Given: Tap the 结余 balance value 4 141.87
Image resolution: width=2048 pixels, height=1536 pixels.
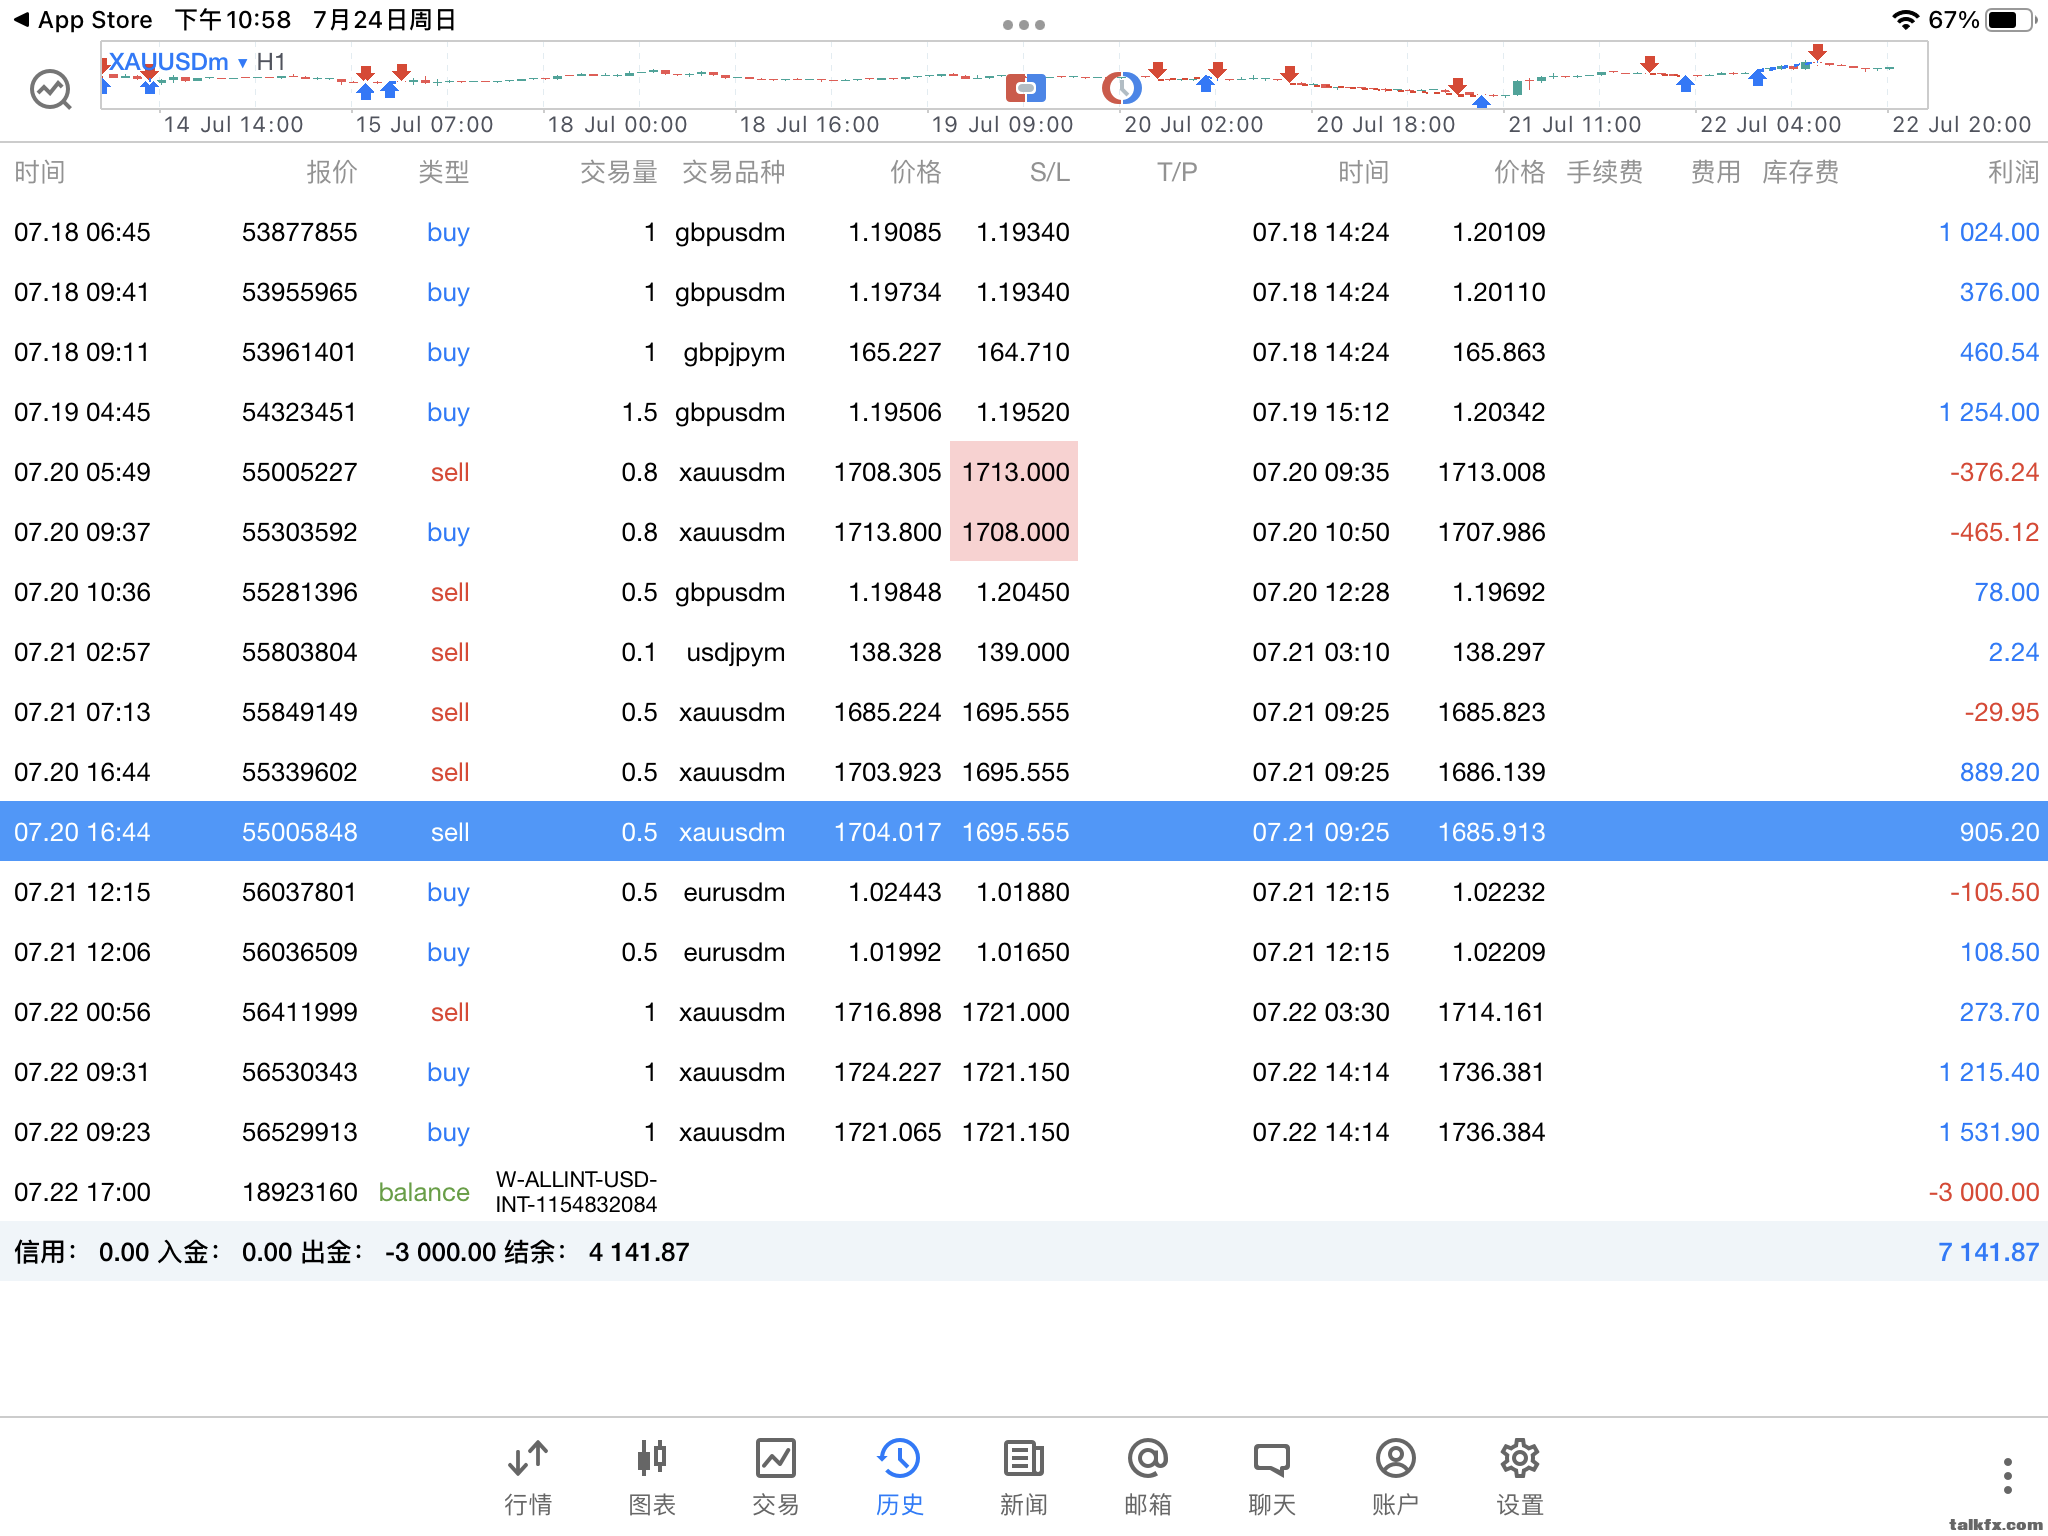Looking at the screenshot, I should click(x=639, y=1252).
